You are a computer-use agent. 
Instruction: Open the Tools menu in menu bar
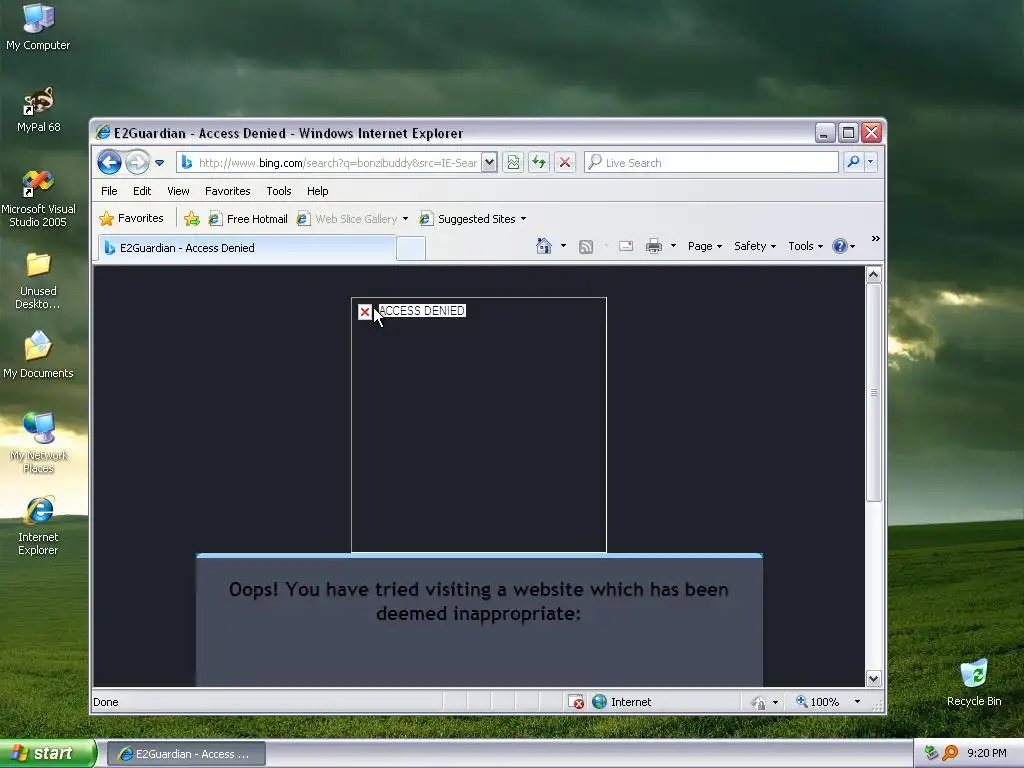coord(279,191)
